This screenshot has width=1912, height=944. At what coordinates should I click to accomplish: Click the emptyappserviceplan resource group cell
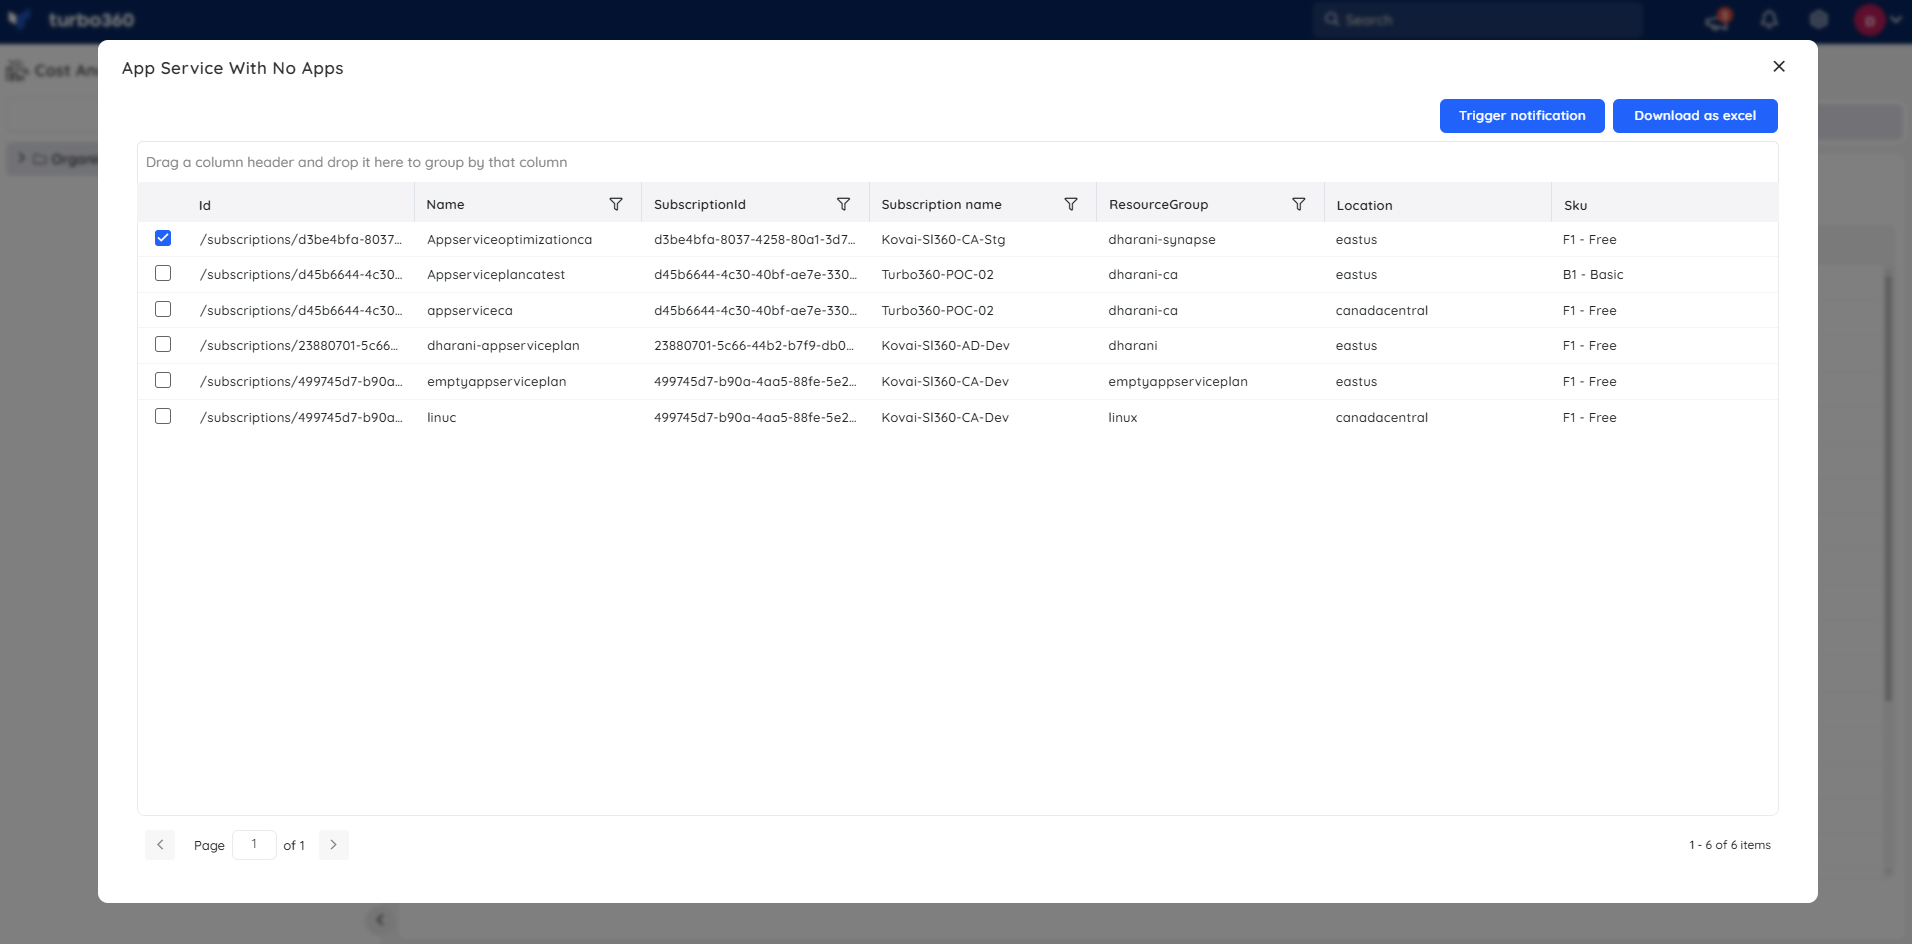coord(1178,381)
